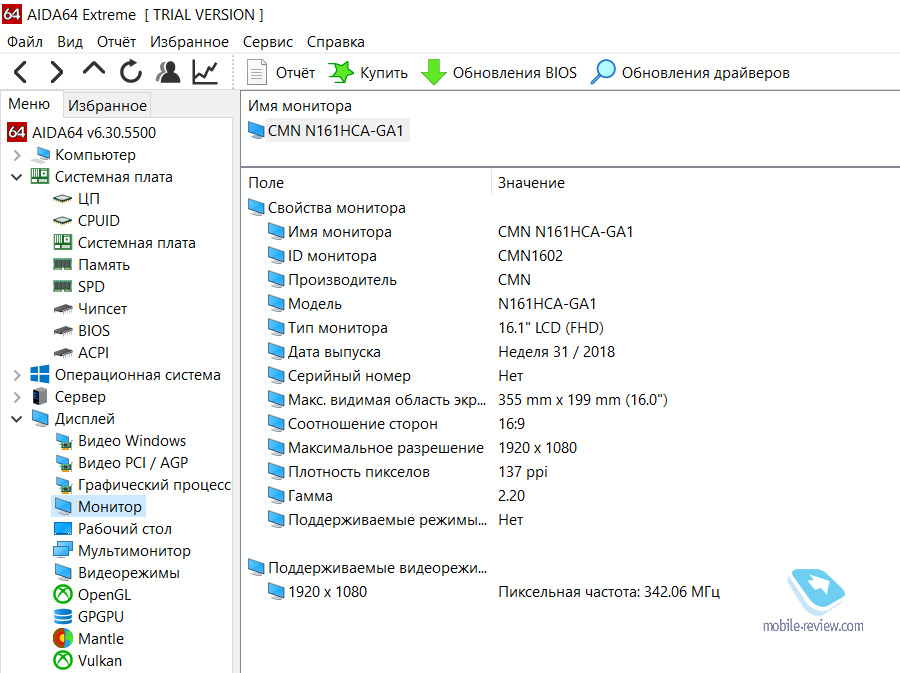The image size is (900, 673).
Task: Select Мультимонитор in the tree
Action: (x=122, y=551)
